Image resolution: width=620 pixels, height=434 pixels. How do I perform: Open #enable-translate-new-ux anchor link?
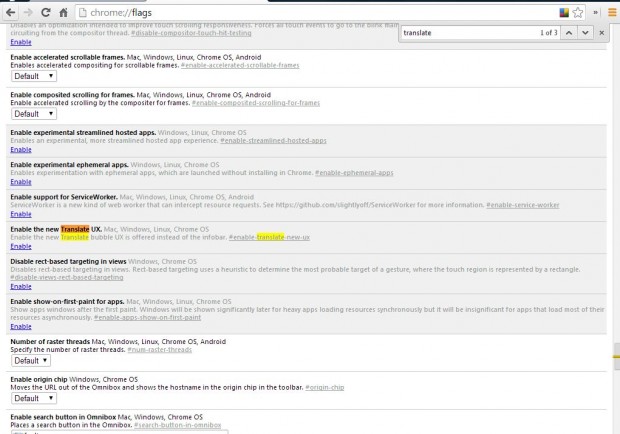click(x=269, y=237)
